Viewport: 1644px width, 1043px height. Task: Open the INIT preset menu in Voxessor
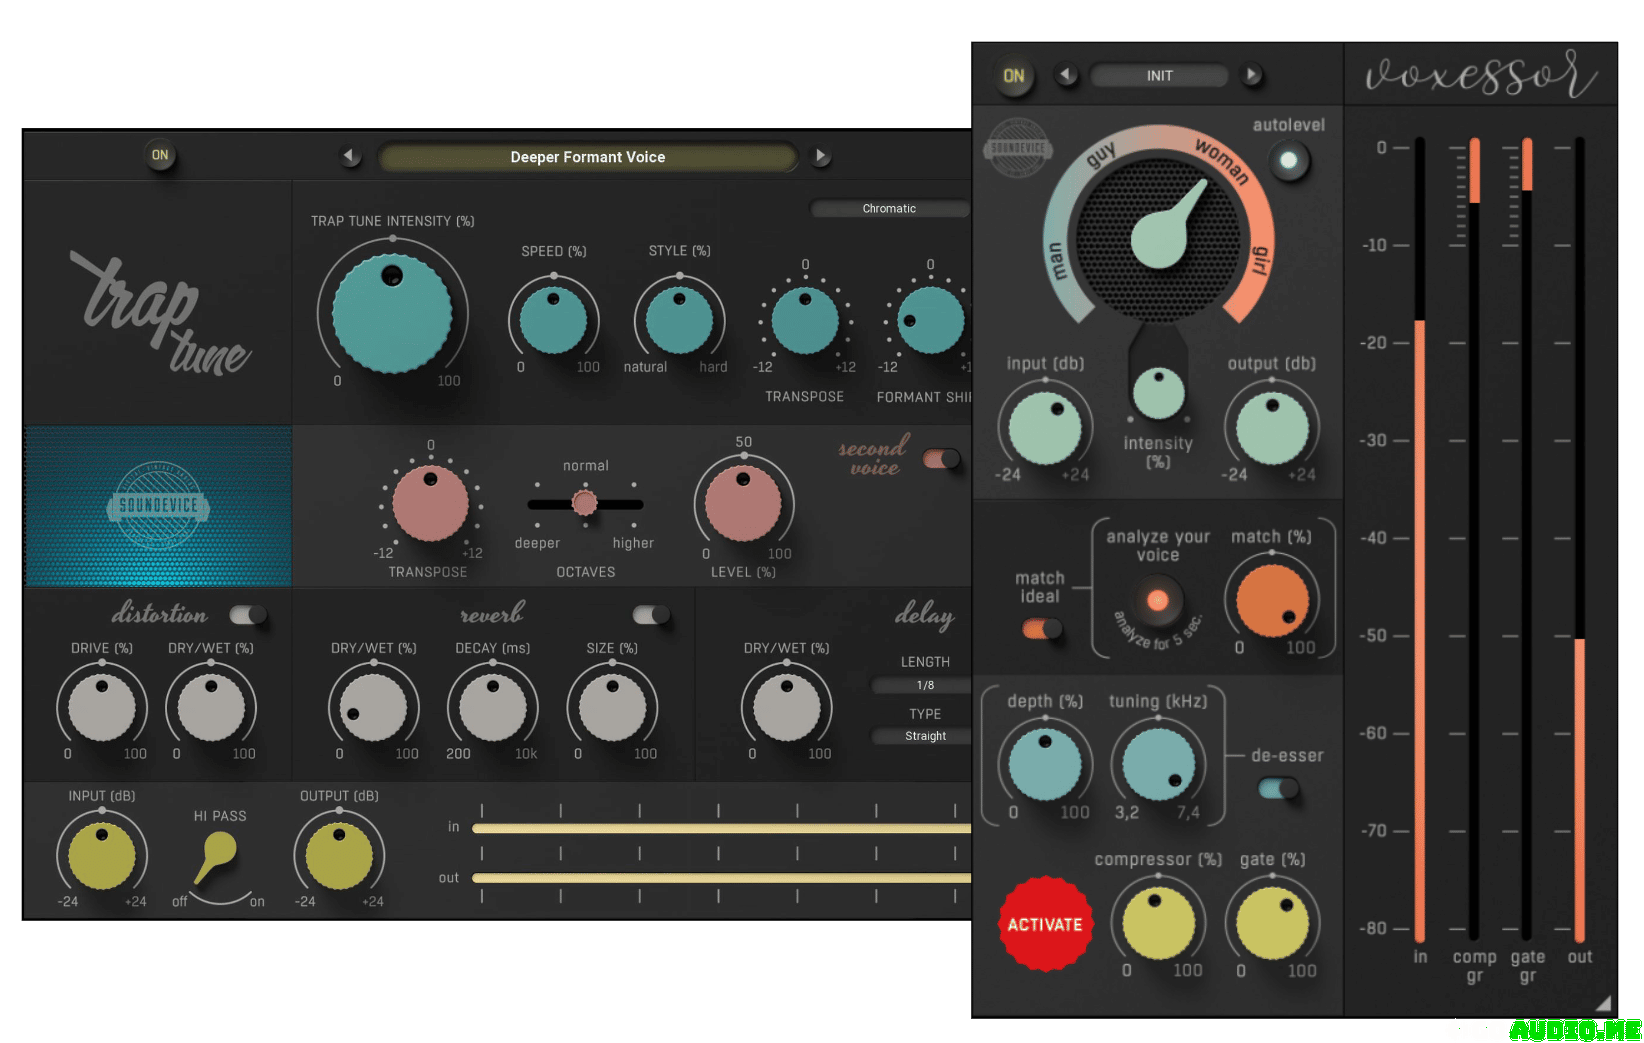(1159, 76)
